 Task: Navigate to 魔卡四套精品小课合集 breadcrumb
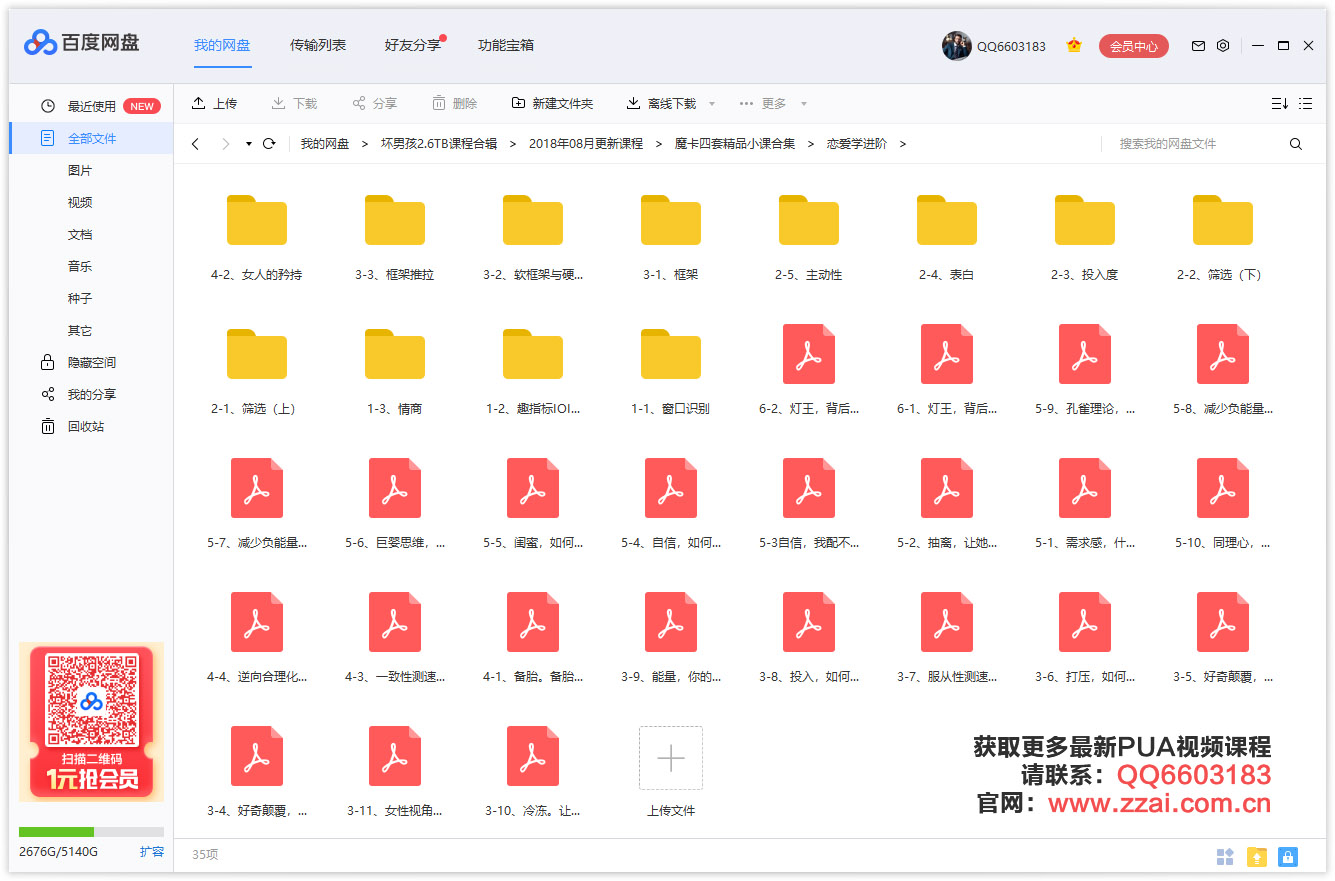click(735, 144)
